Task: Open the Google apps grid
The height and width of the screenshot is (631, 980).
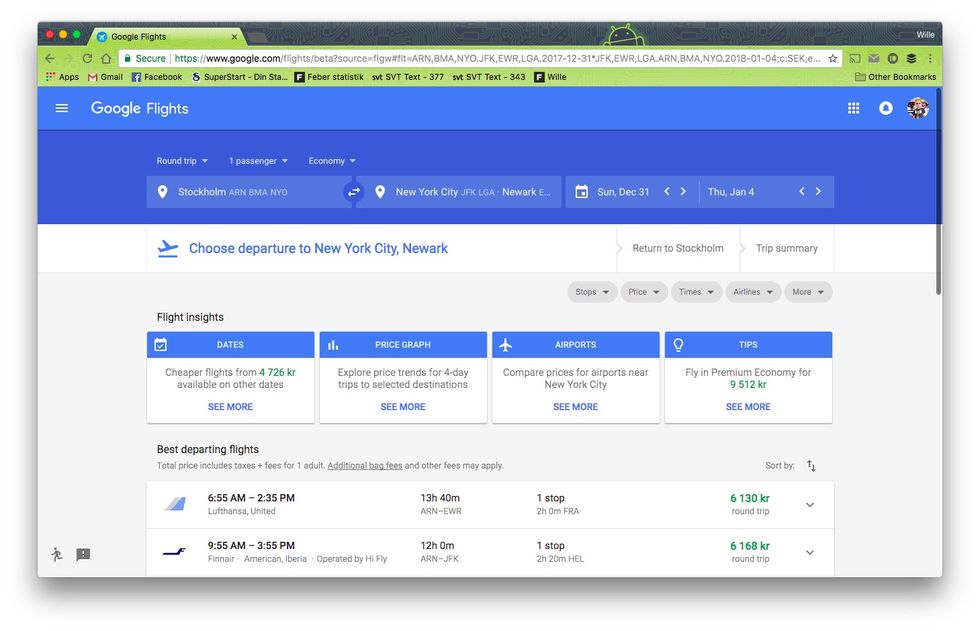Action: [x=853, y=108]
